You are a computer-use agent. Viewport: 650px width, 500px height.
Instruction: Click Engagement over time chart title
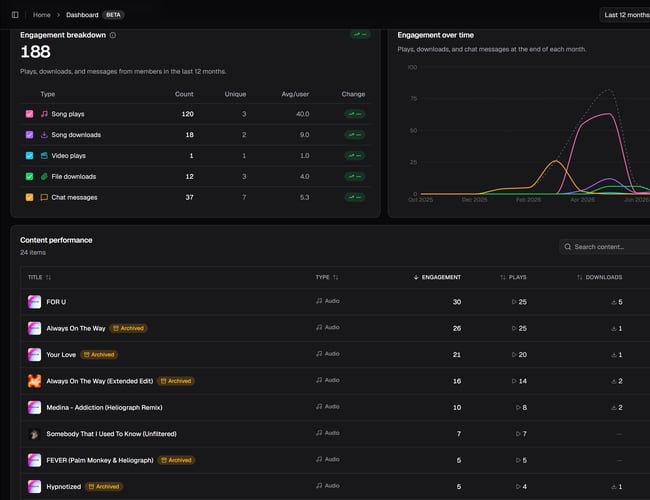(436, 35)
